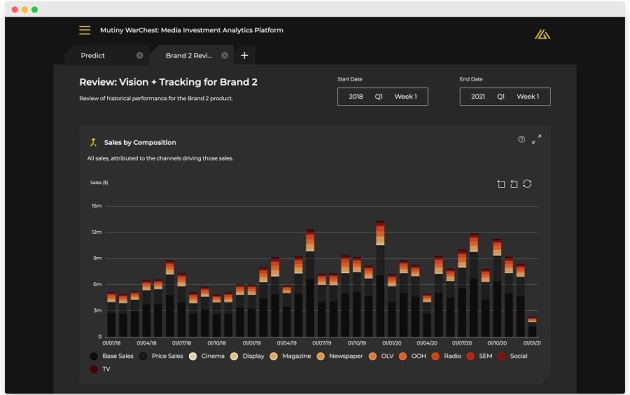This screenshot has height=395, width=630.
Task: Change End Date quarter Q1
Action: [500, 96]
